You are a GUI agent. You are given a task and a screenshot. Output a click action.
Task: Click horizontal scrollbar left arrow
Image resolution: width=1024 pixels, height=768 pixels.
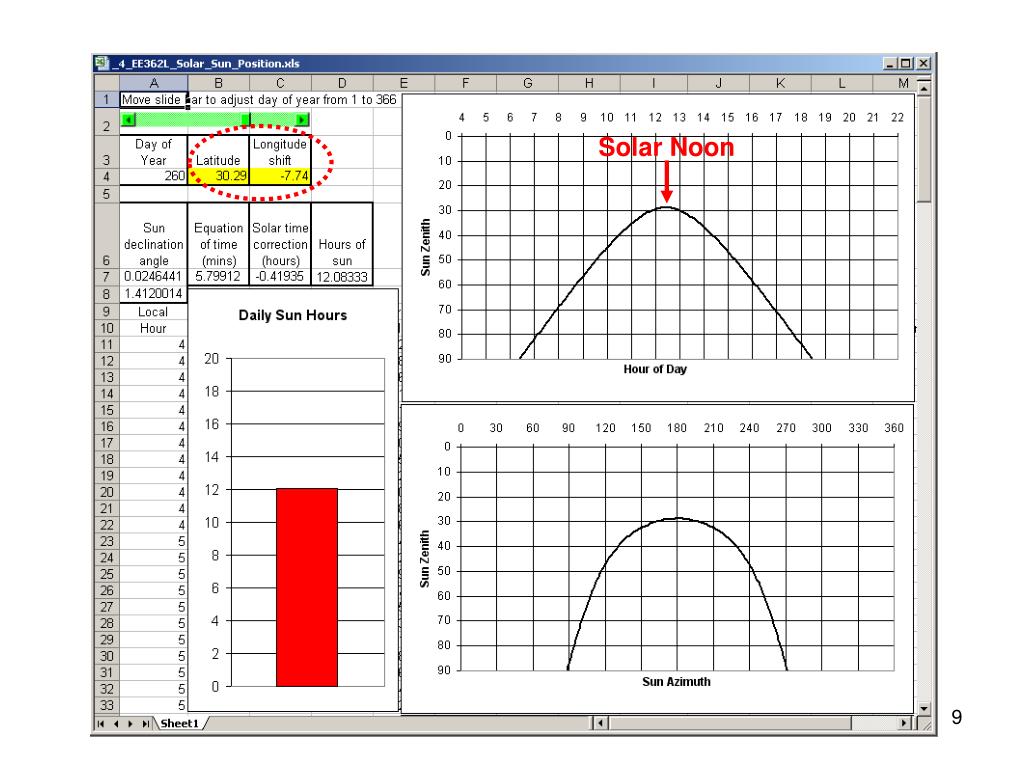[x=600, y=723]
